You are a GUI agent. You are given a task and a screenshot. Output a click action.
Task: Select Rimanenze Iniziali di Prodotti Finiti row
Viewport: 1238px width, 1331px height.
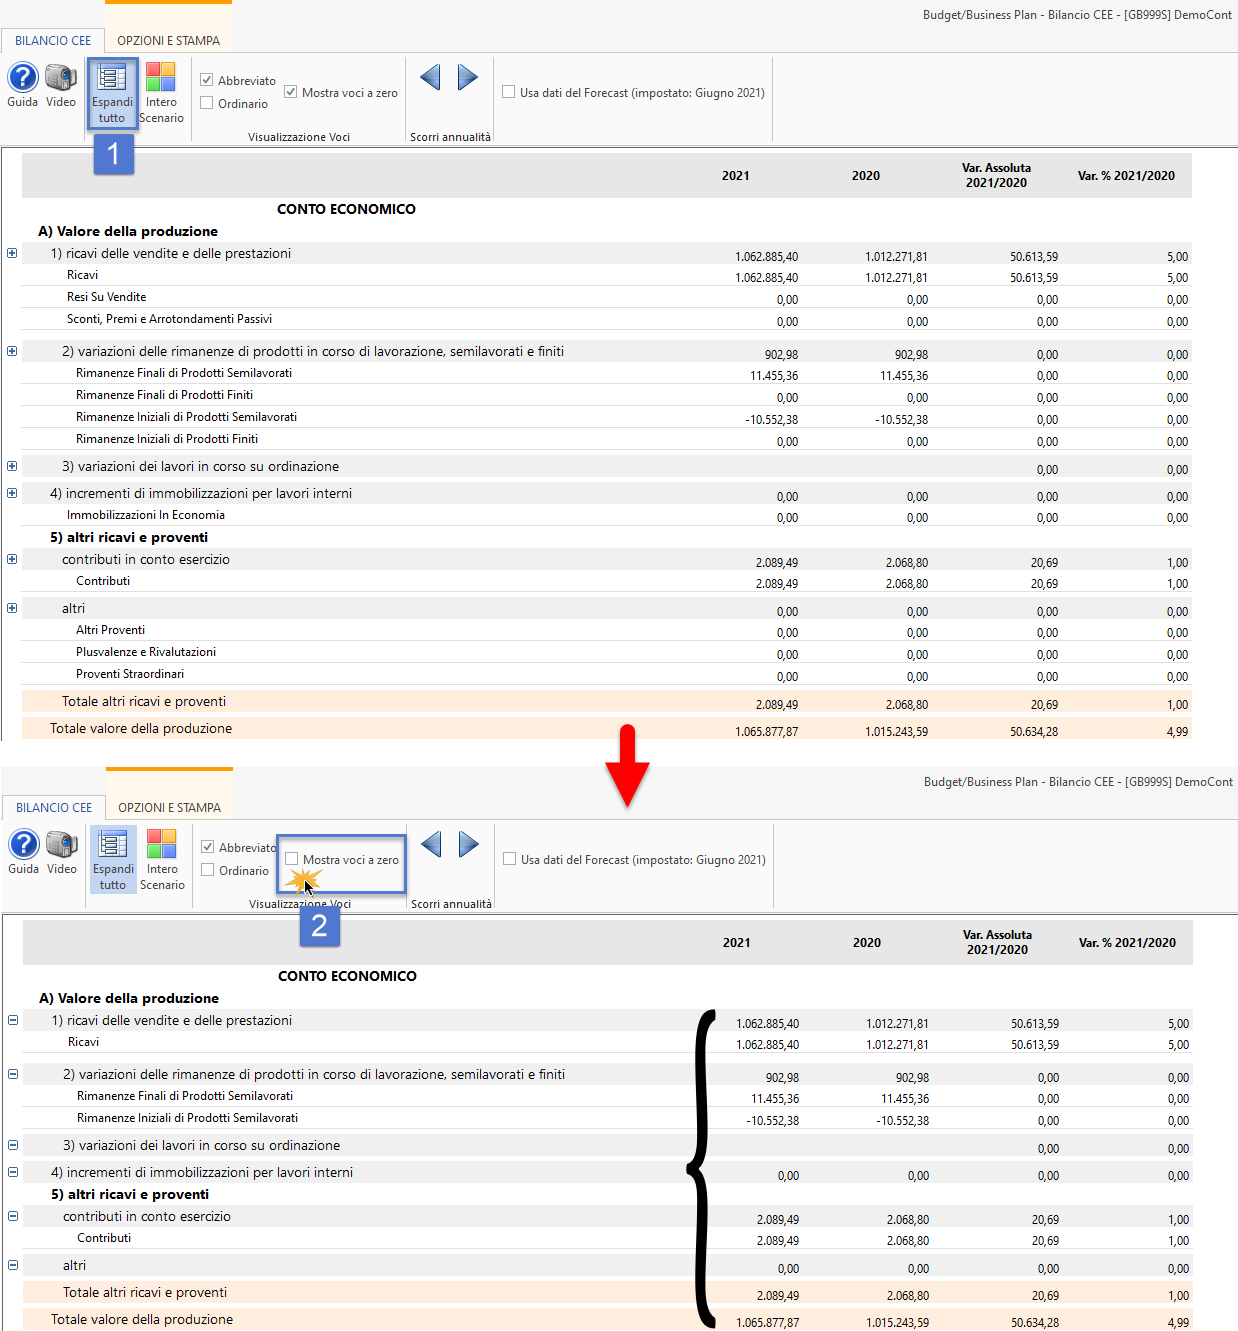[607, 439]
